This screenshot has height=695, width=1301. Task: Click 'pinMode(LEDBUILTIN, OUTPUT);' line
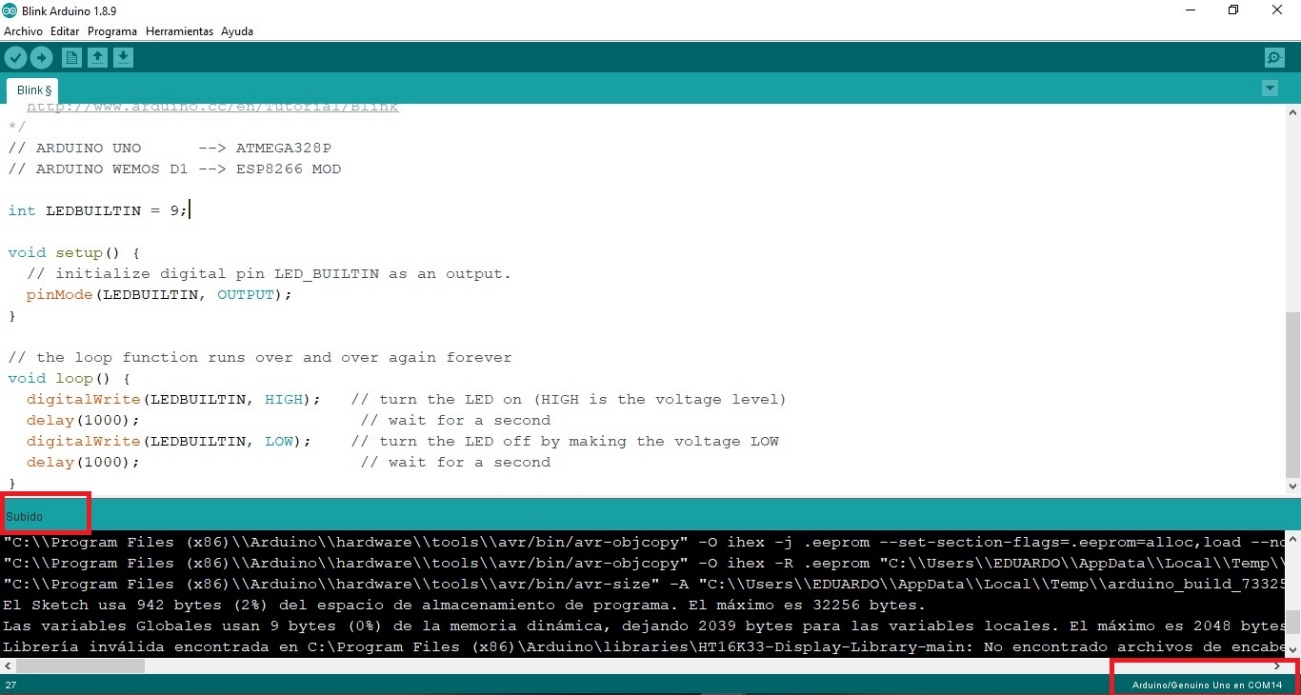pyautogui.click(x=159, y=294)
